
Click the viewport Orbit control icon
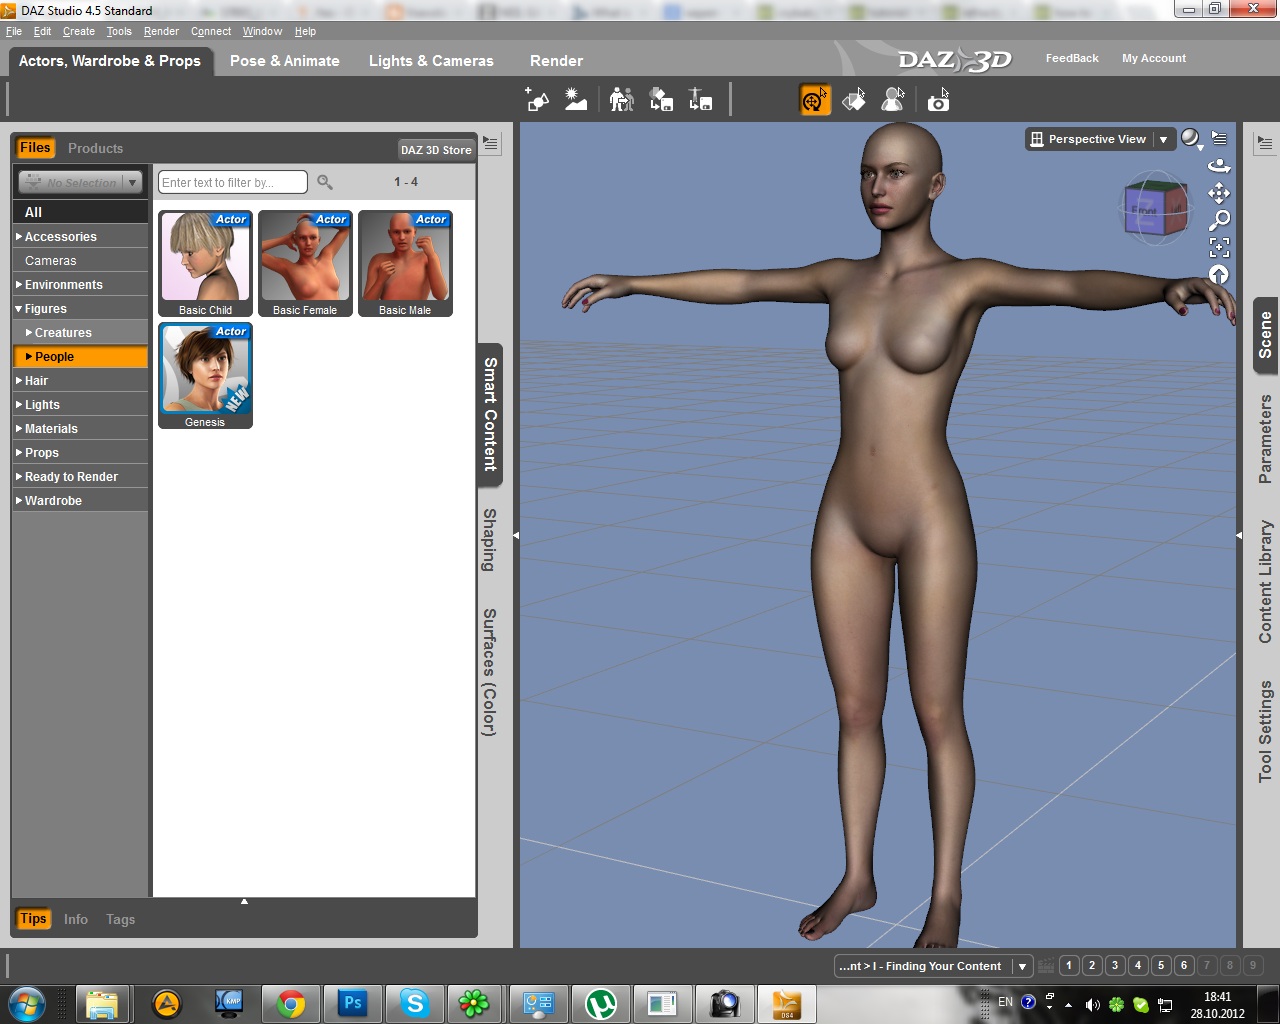click(x=1219, y=165)
